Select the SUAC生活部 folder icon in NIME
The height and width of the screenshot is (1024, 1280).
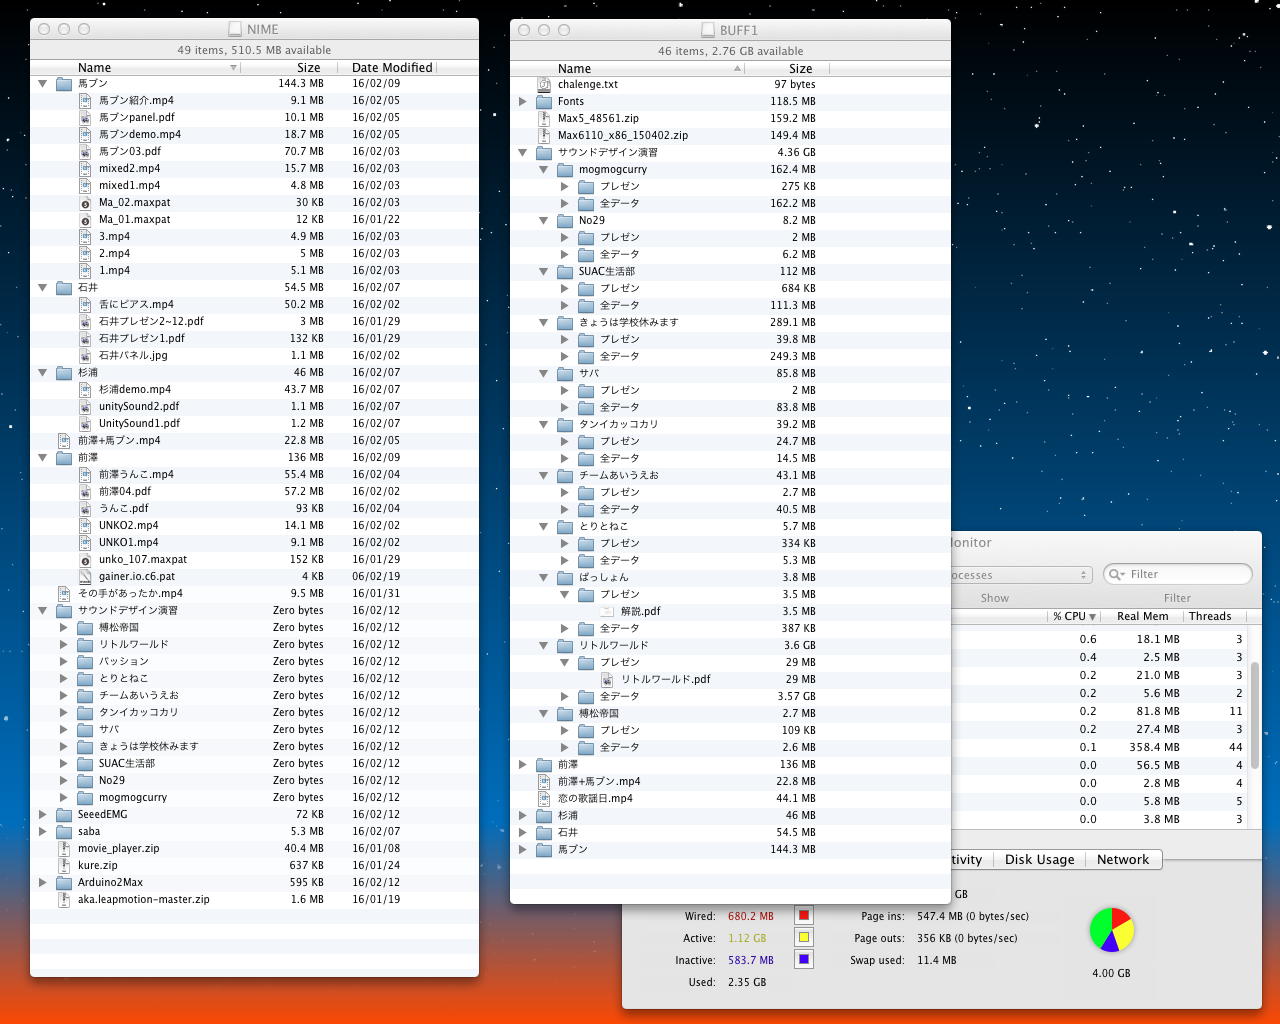[x=85, y=763]
